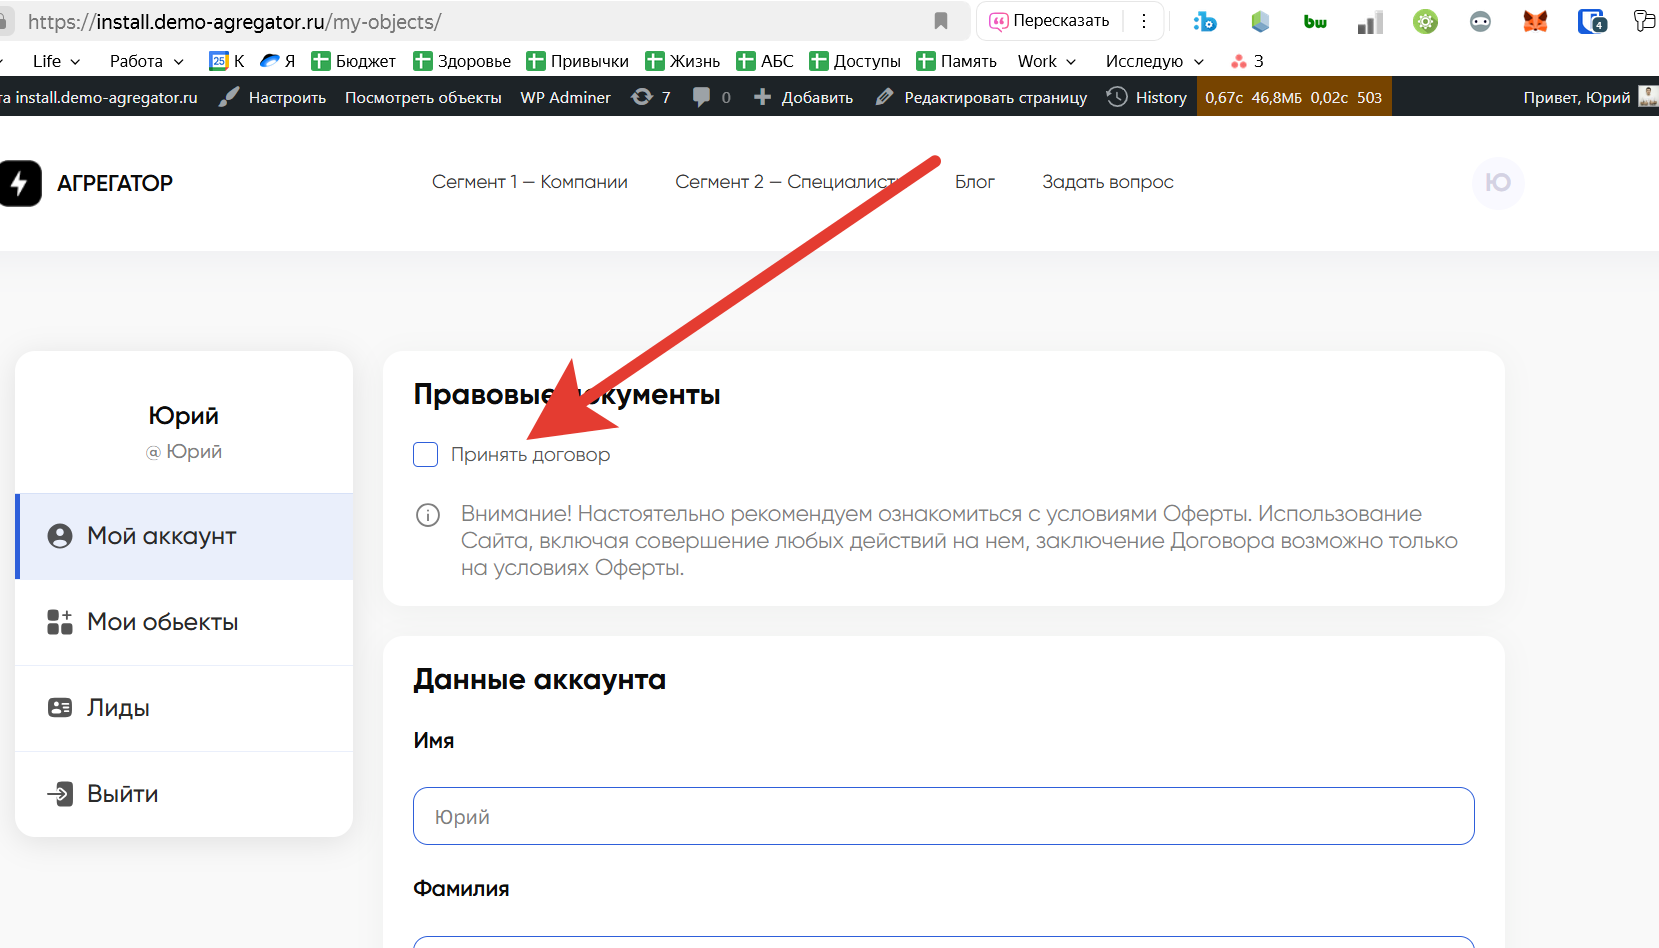Click the Agregator lightning bolt logo
The width and height of the screenshot is (1659, 948).
click(x=19, y=183)
